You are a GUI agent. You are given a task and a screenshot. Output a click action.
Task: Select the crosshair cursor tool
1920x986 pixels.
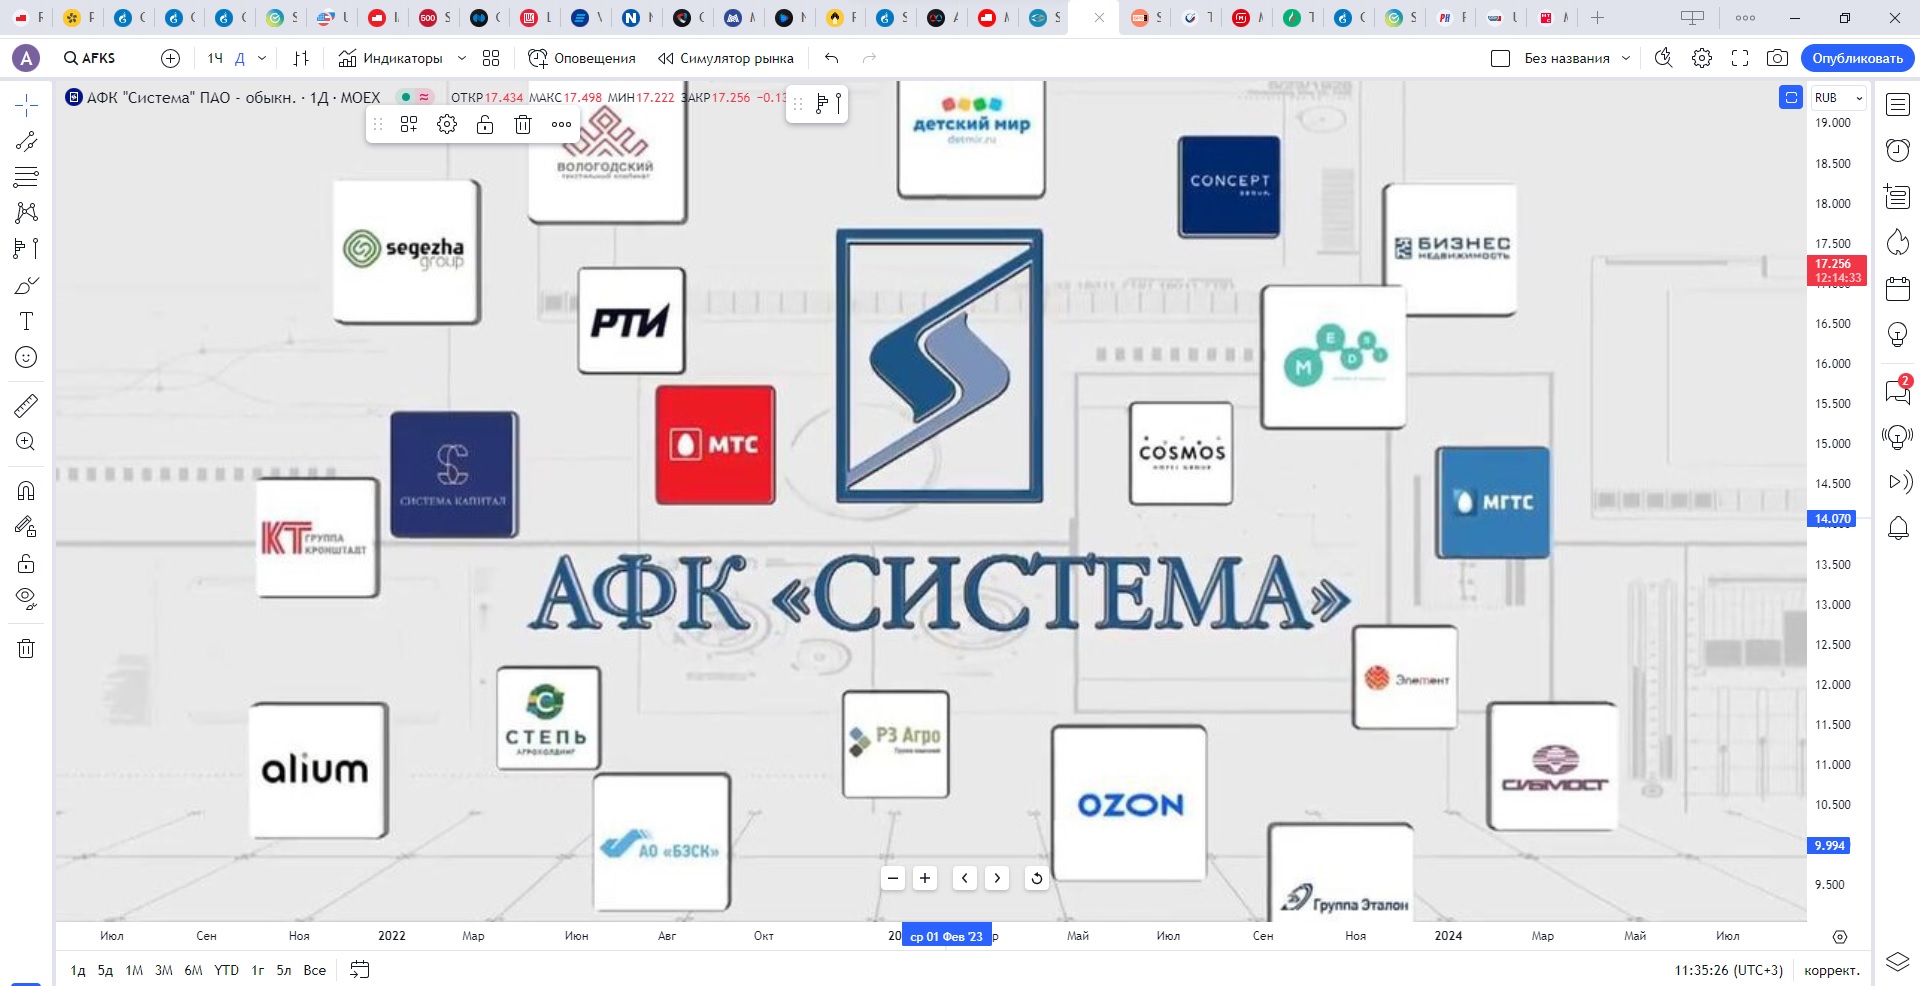click(x=26, y=105)
